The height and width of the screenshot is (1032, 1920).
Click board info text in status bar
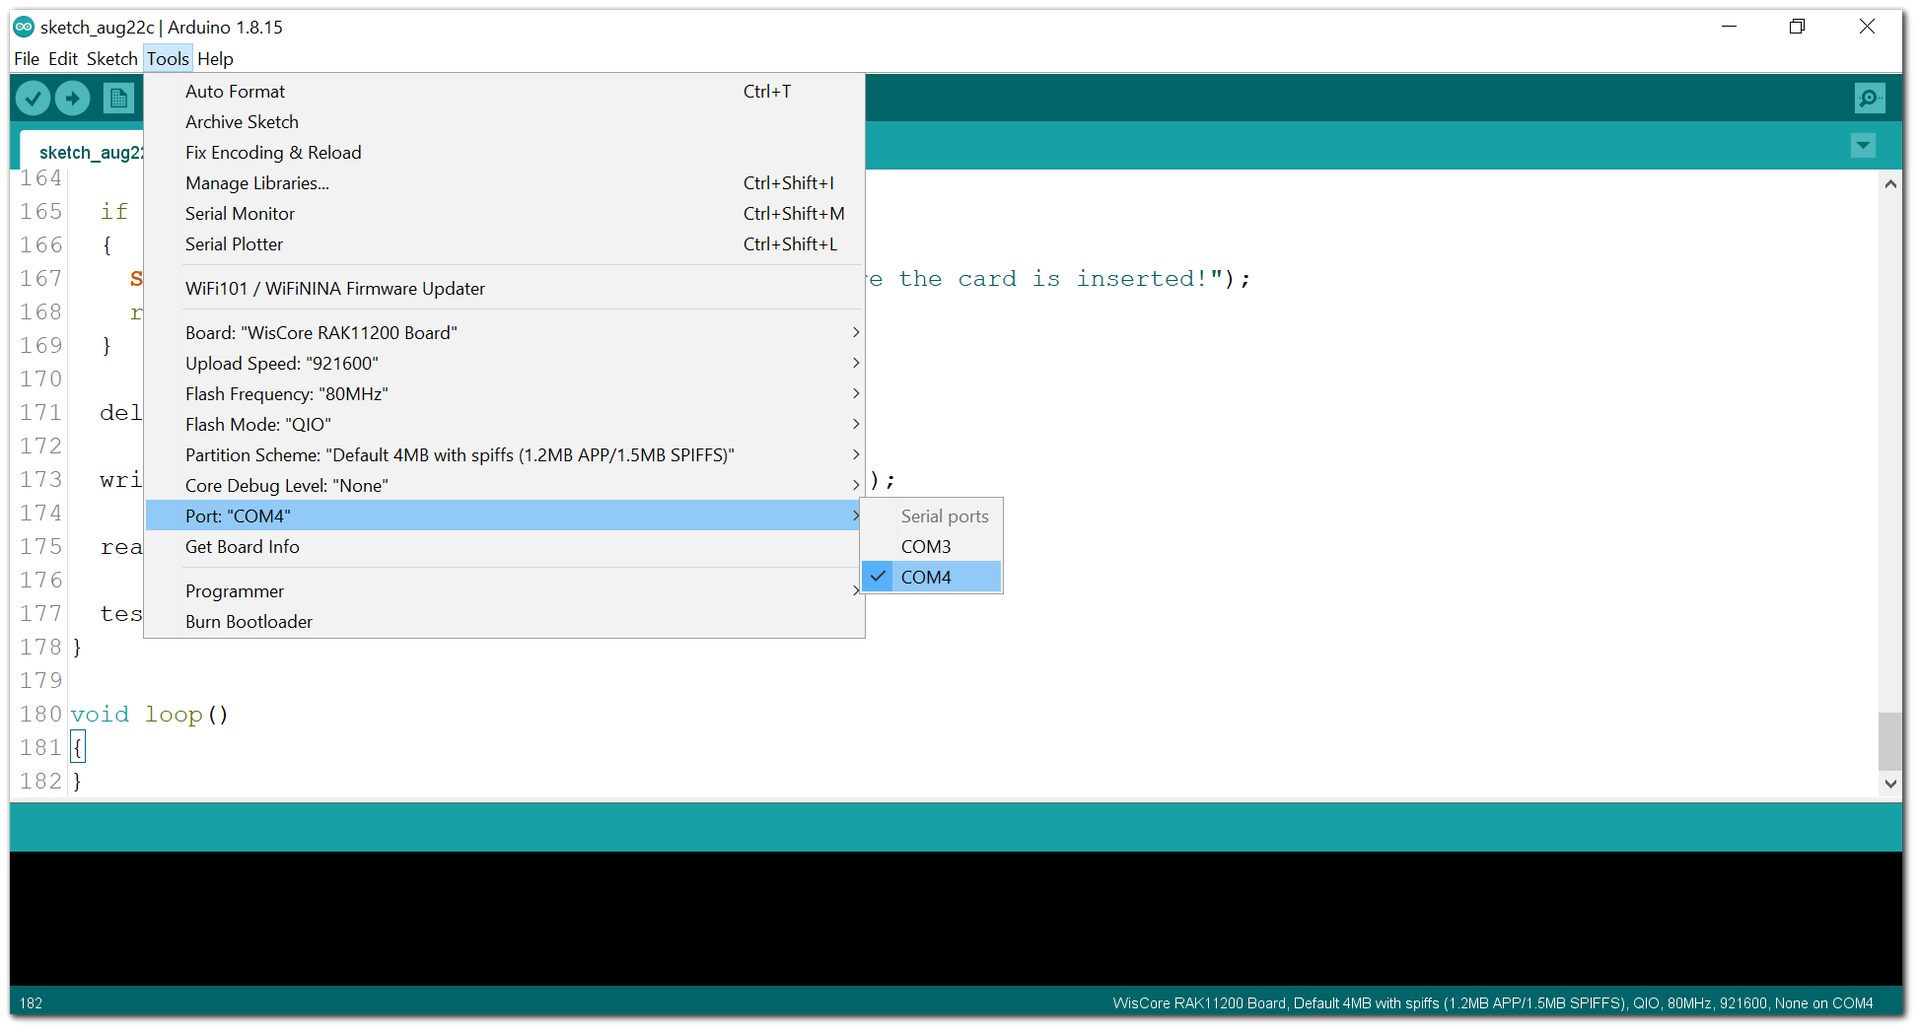[1492, 1003]
